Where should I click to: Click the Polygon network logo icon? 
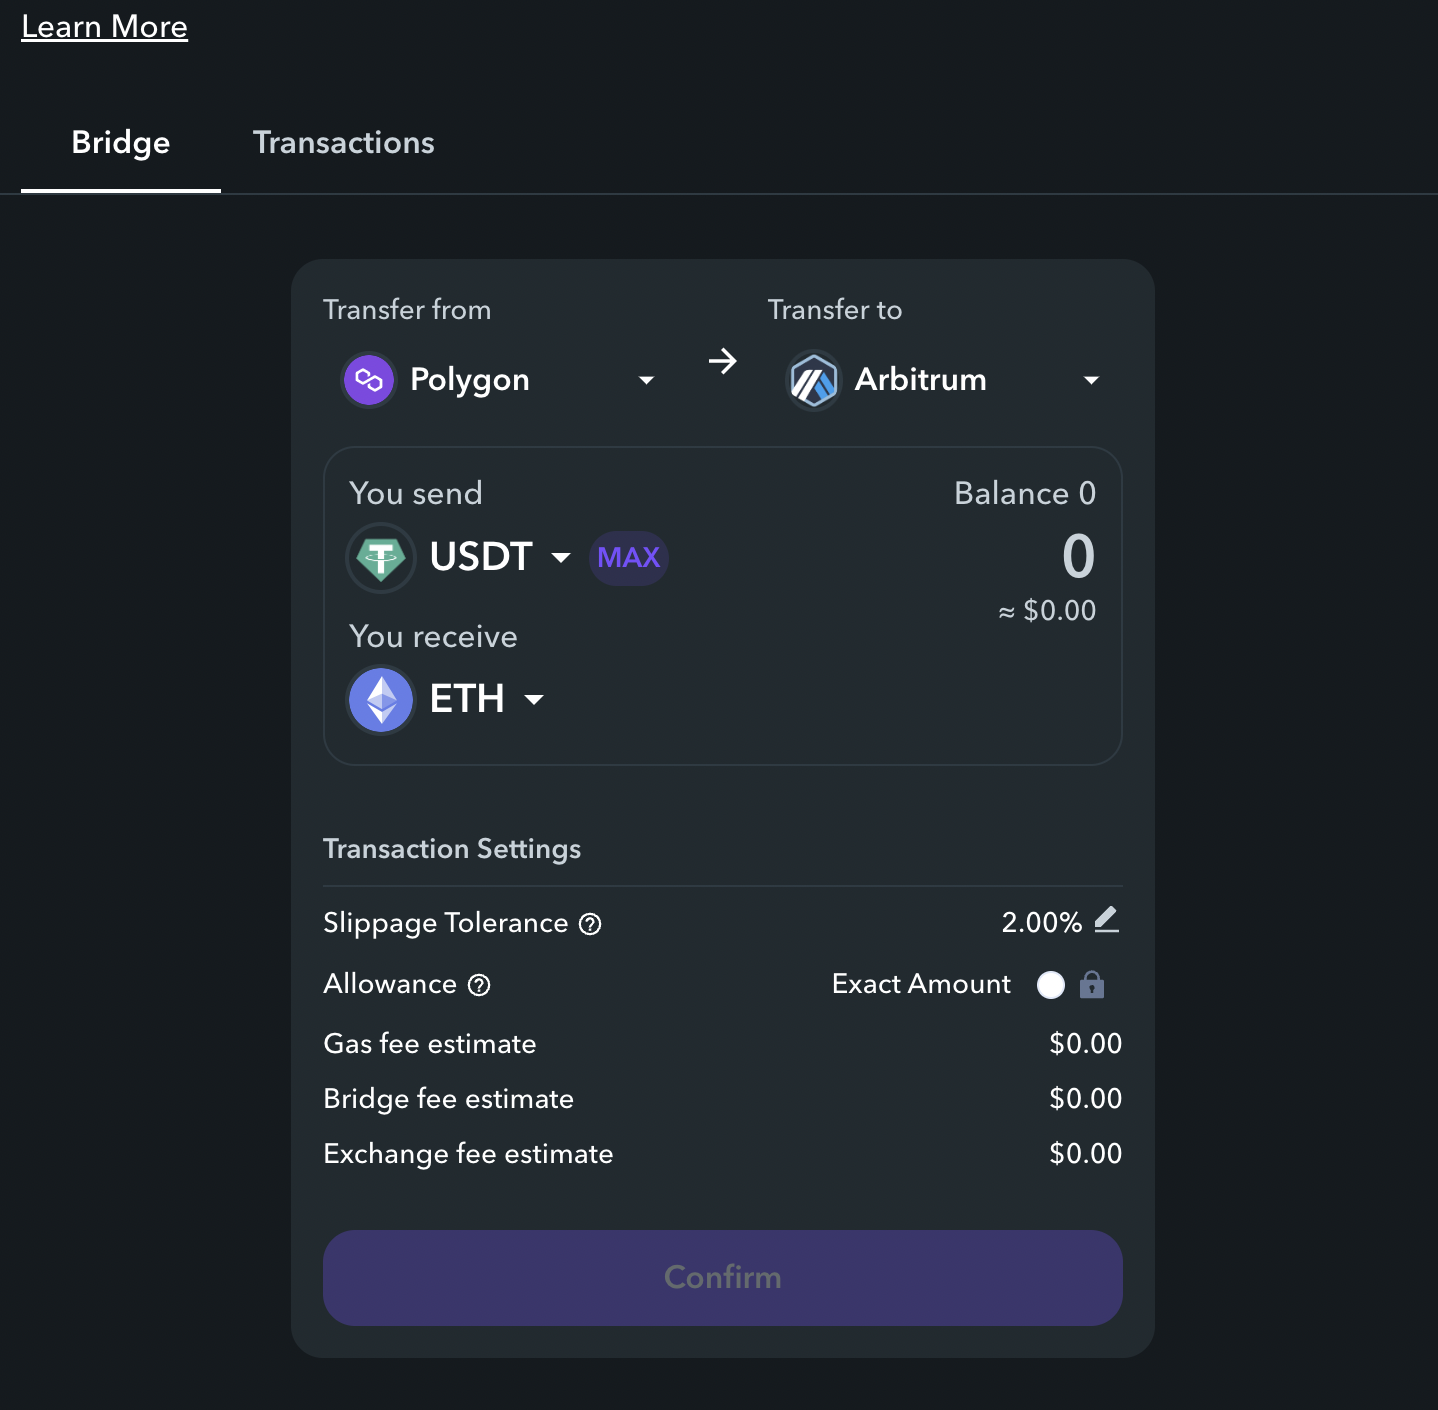pos(369,380)
